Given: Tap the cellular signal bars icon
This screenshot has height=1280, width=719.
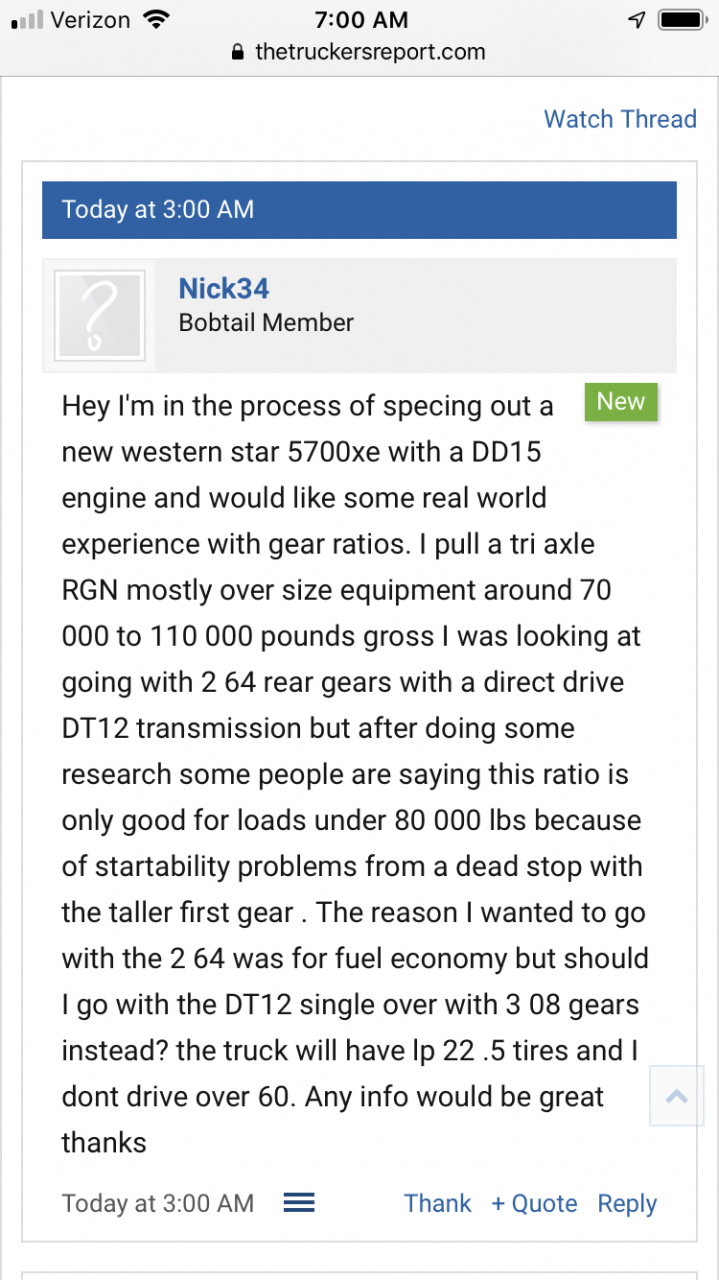Looking at the screenshot, I should 25,20.
